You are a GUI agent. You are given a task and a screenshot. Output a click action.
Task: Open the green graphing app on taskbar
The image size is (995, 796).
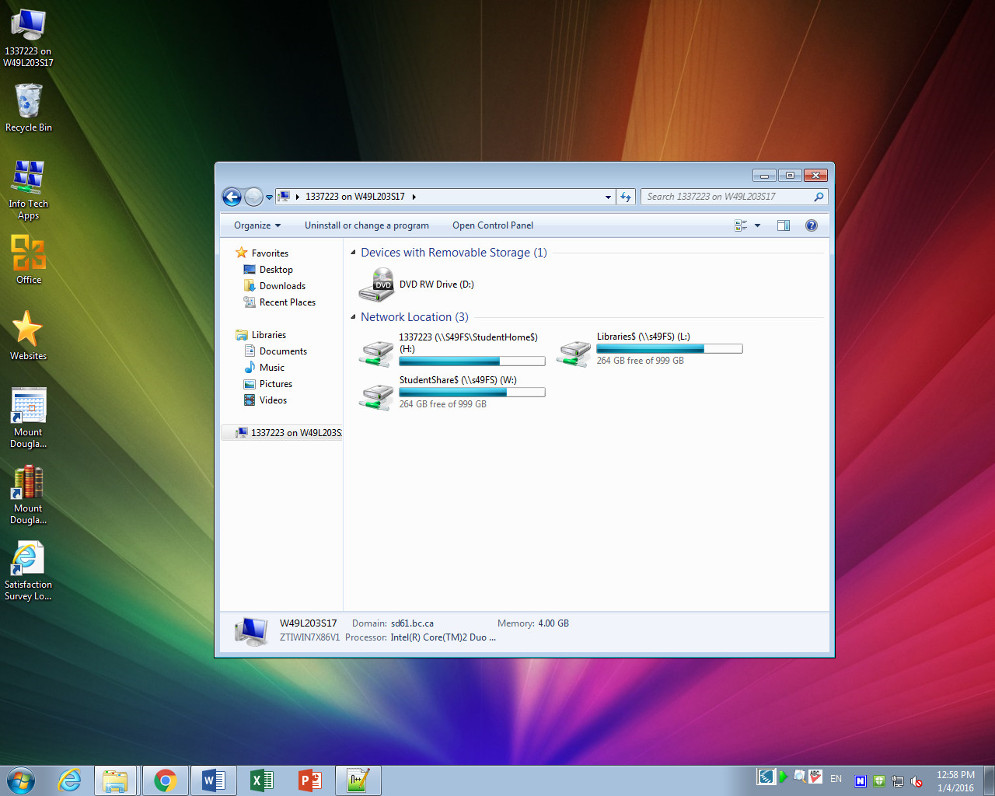click(358, 781)
